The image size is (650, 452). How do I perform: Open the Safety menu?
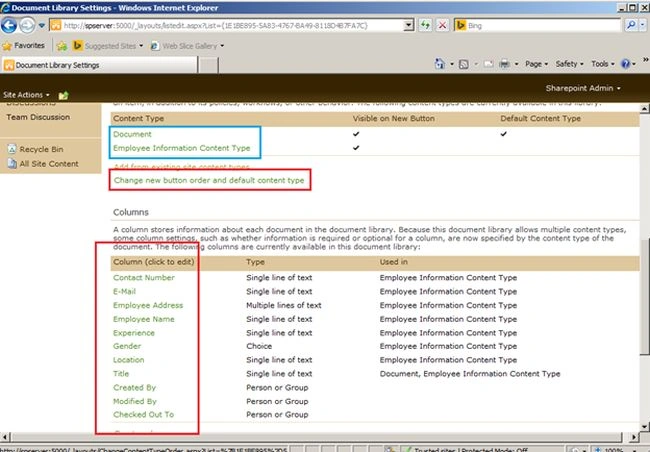(569, 64)
